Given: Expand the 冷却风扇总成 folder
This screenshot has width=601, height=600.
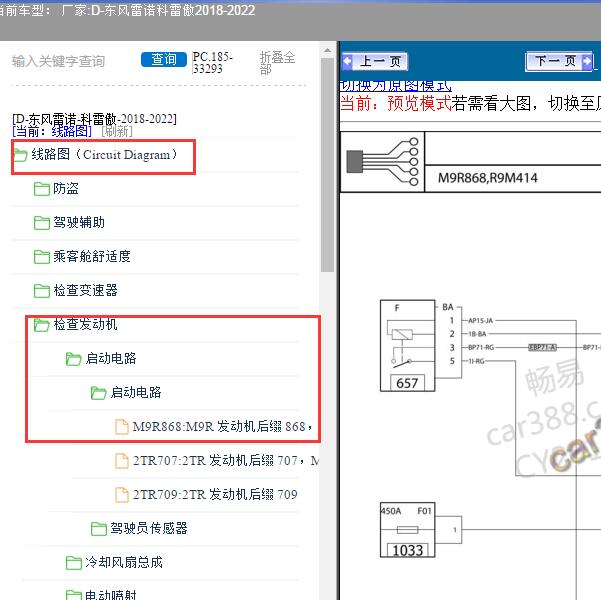Looking at the screenshot, I should 124,562.
